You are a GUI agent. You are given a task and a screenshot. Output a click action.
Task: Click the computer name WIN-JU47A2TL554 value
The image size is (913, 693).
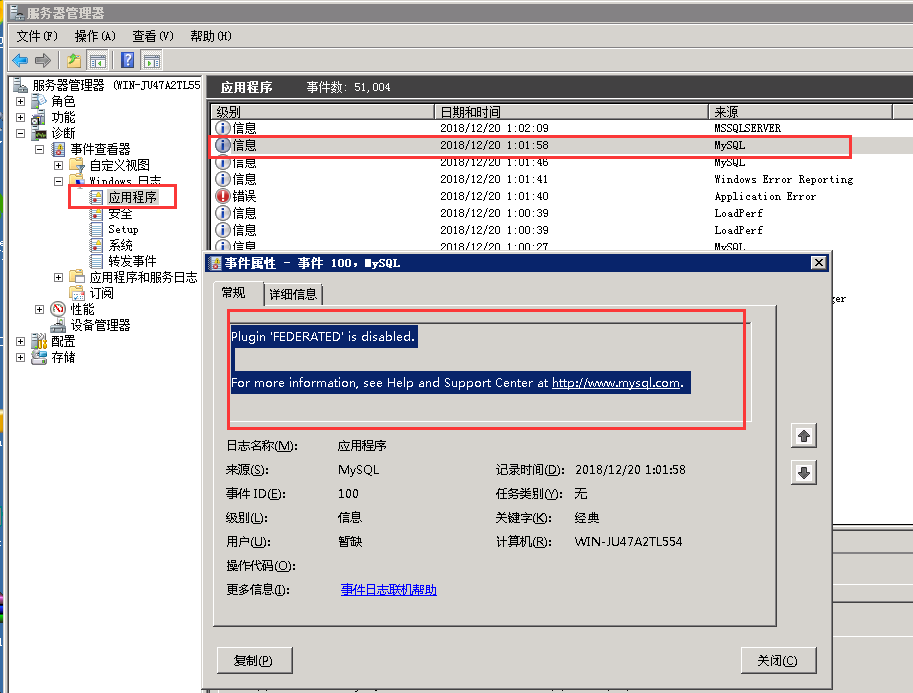point(628,542)
